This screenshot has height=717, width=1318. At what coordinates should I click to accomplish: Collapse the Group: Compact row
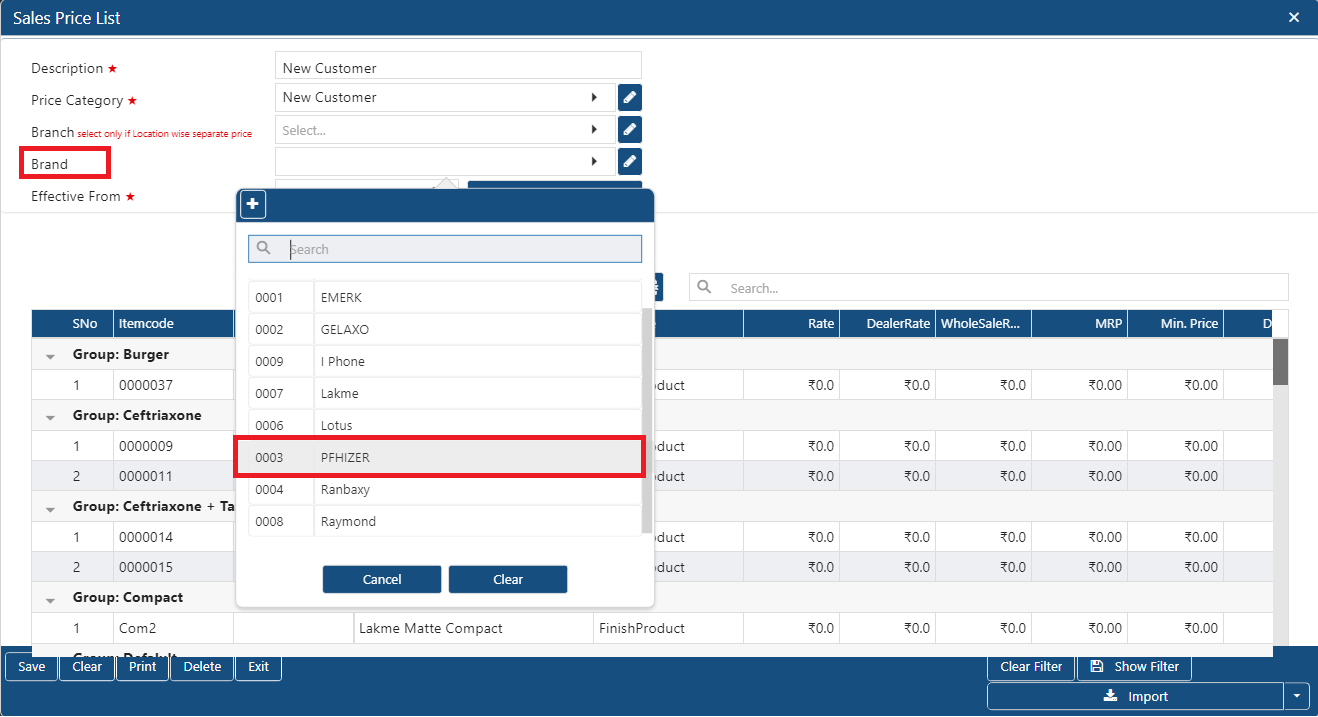pos(50,599)
